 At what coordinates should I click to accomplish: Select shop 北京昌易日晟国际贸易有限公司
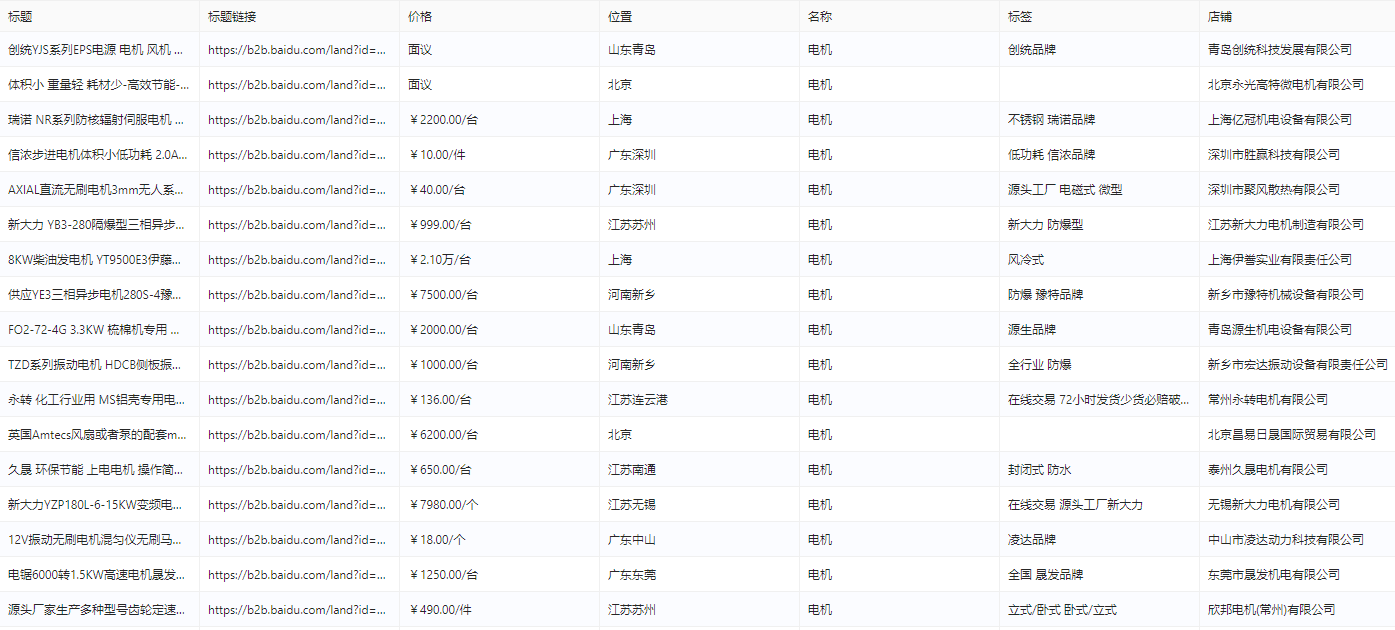click(x=1292, y=435)
